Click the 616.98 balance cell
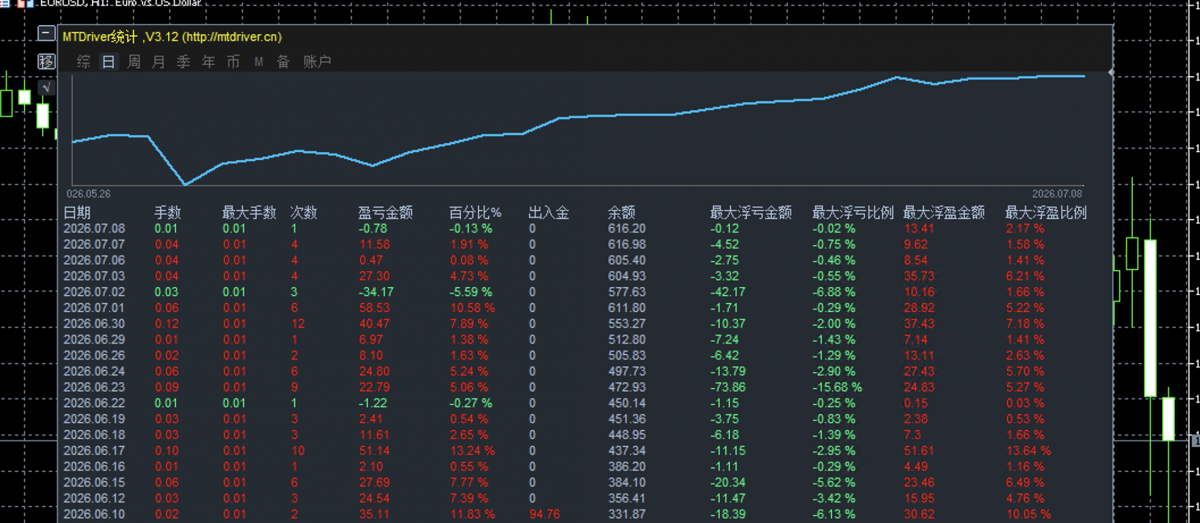 (627, 244)
